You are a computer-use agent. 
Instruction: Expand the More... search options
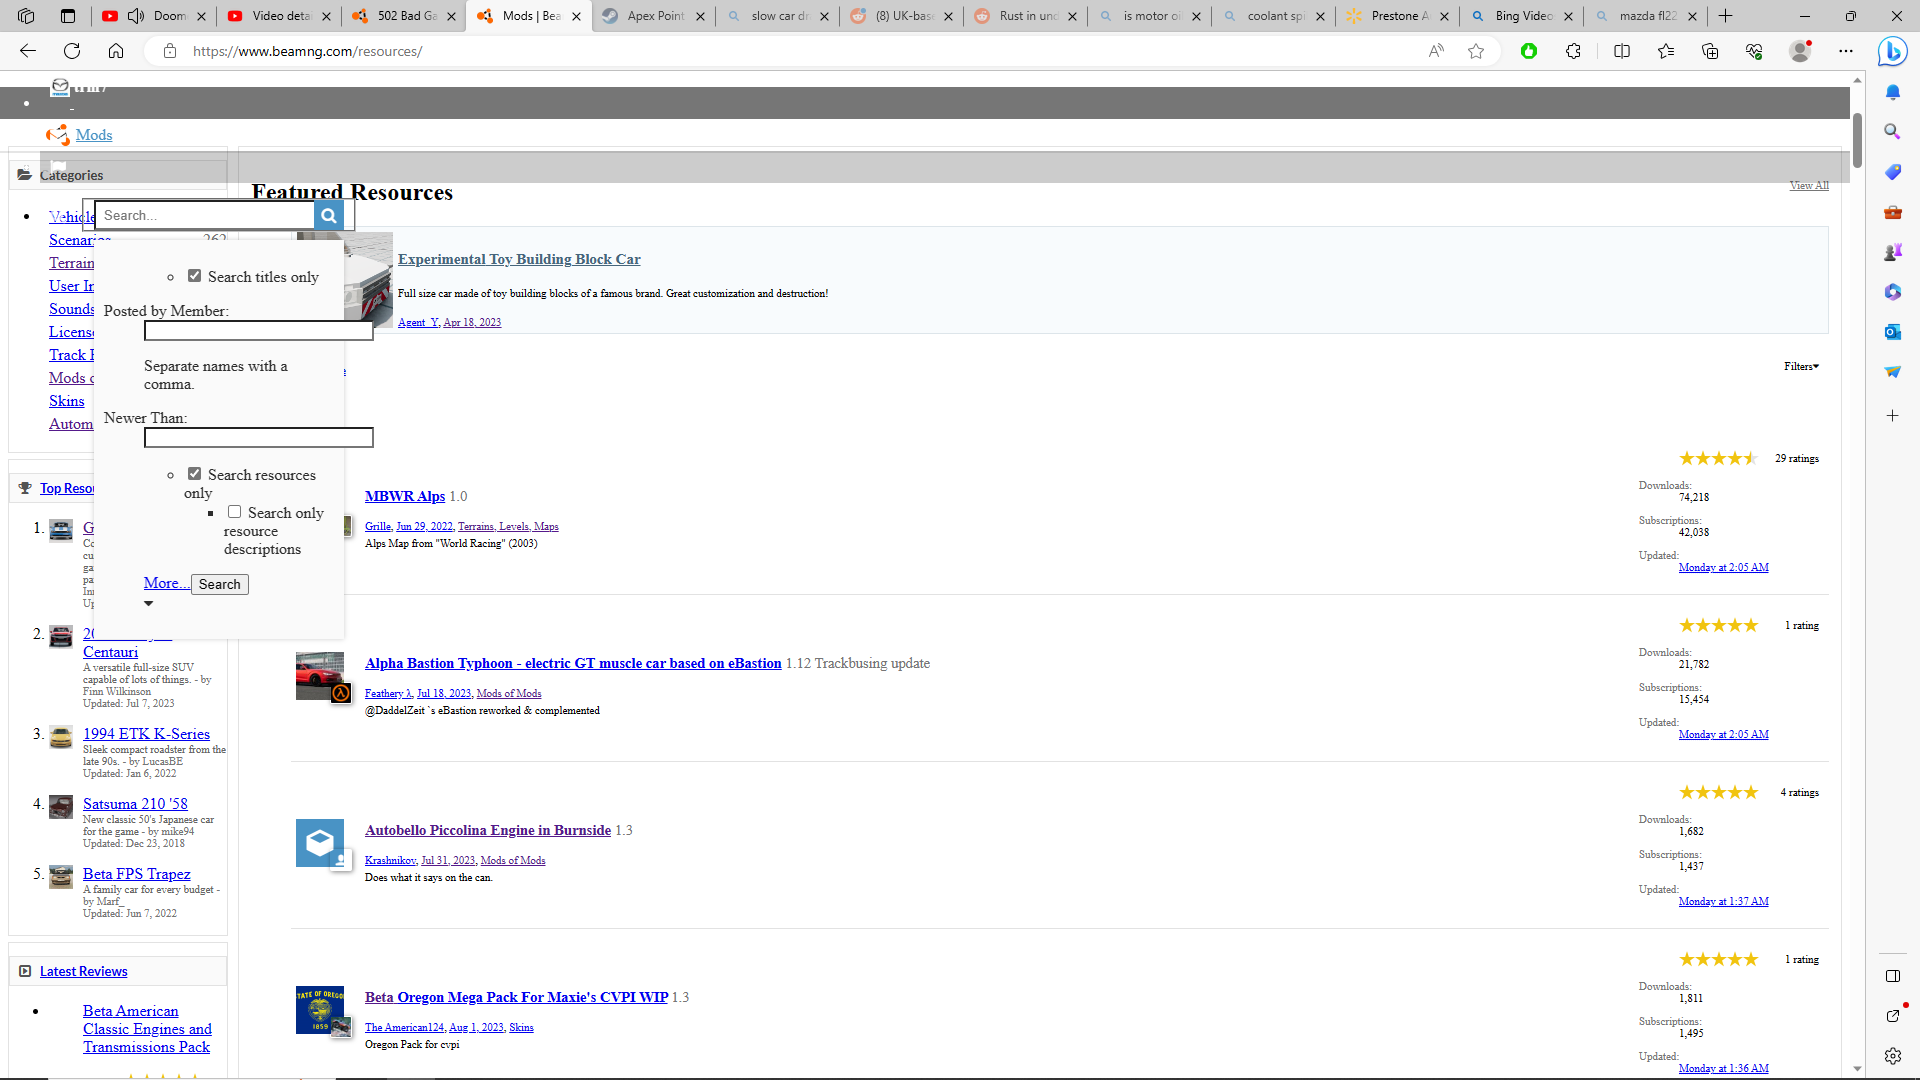point(164,583)
